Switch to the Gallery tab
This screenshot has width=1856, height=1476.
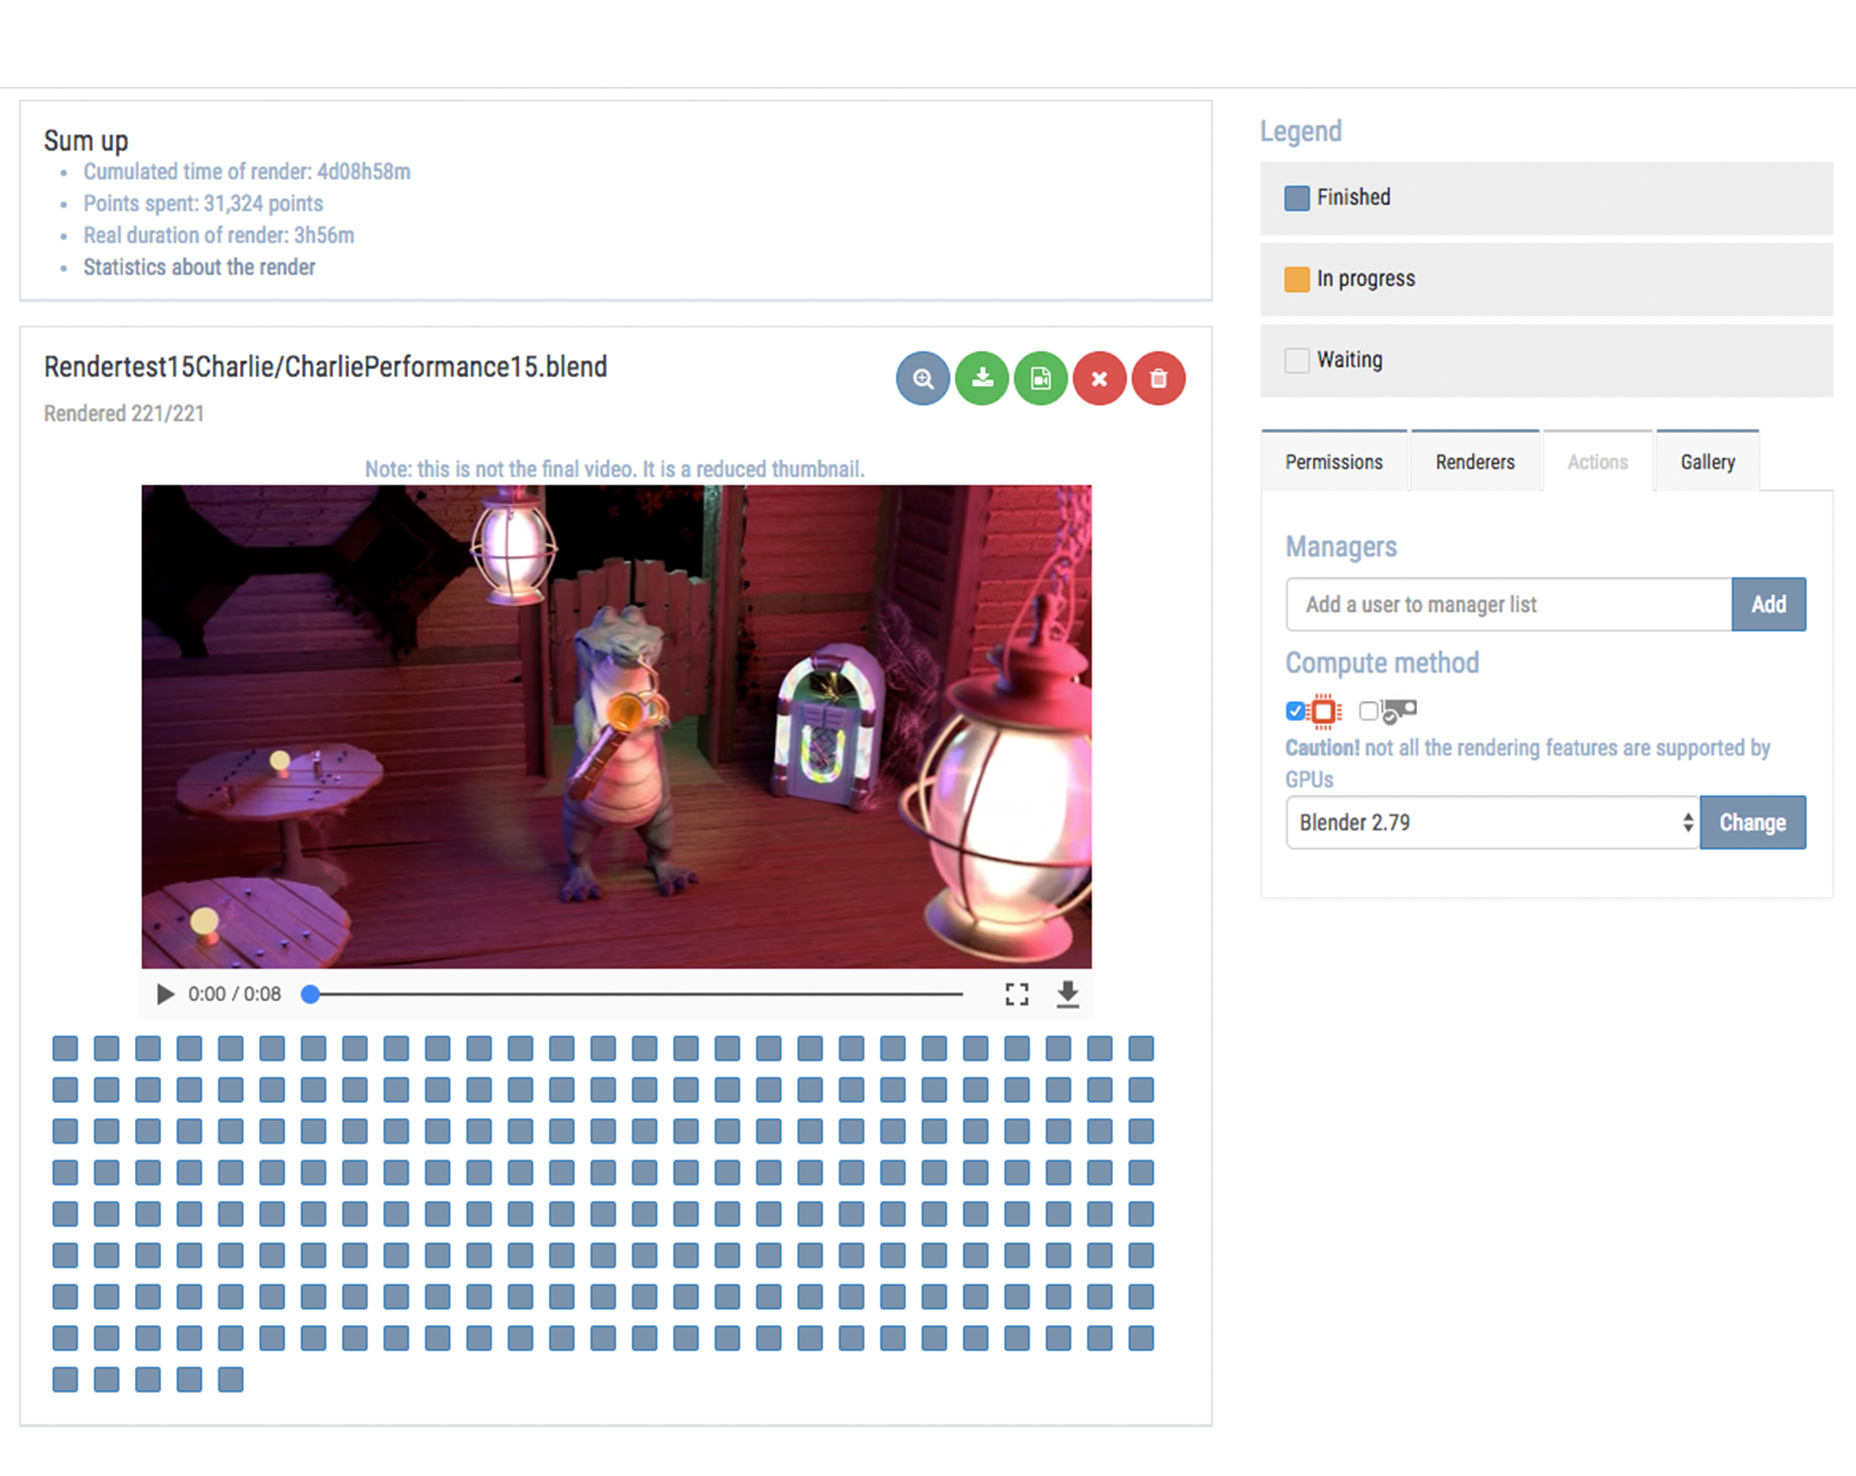(1707, 462)
